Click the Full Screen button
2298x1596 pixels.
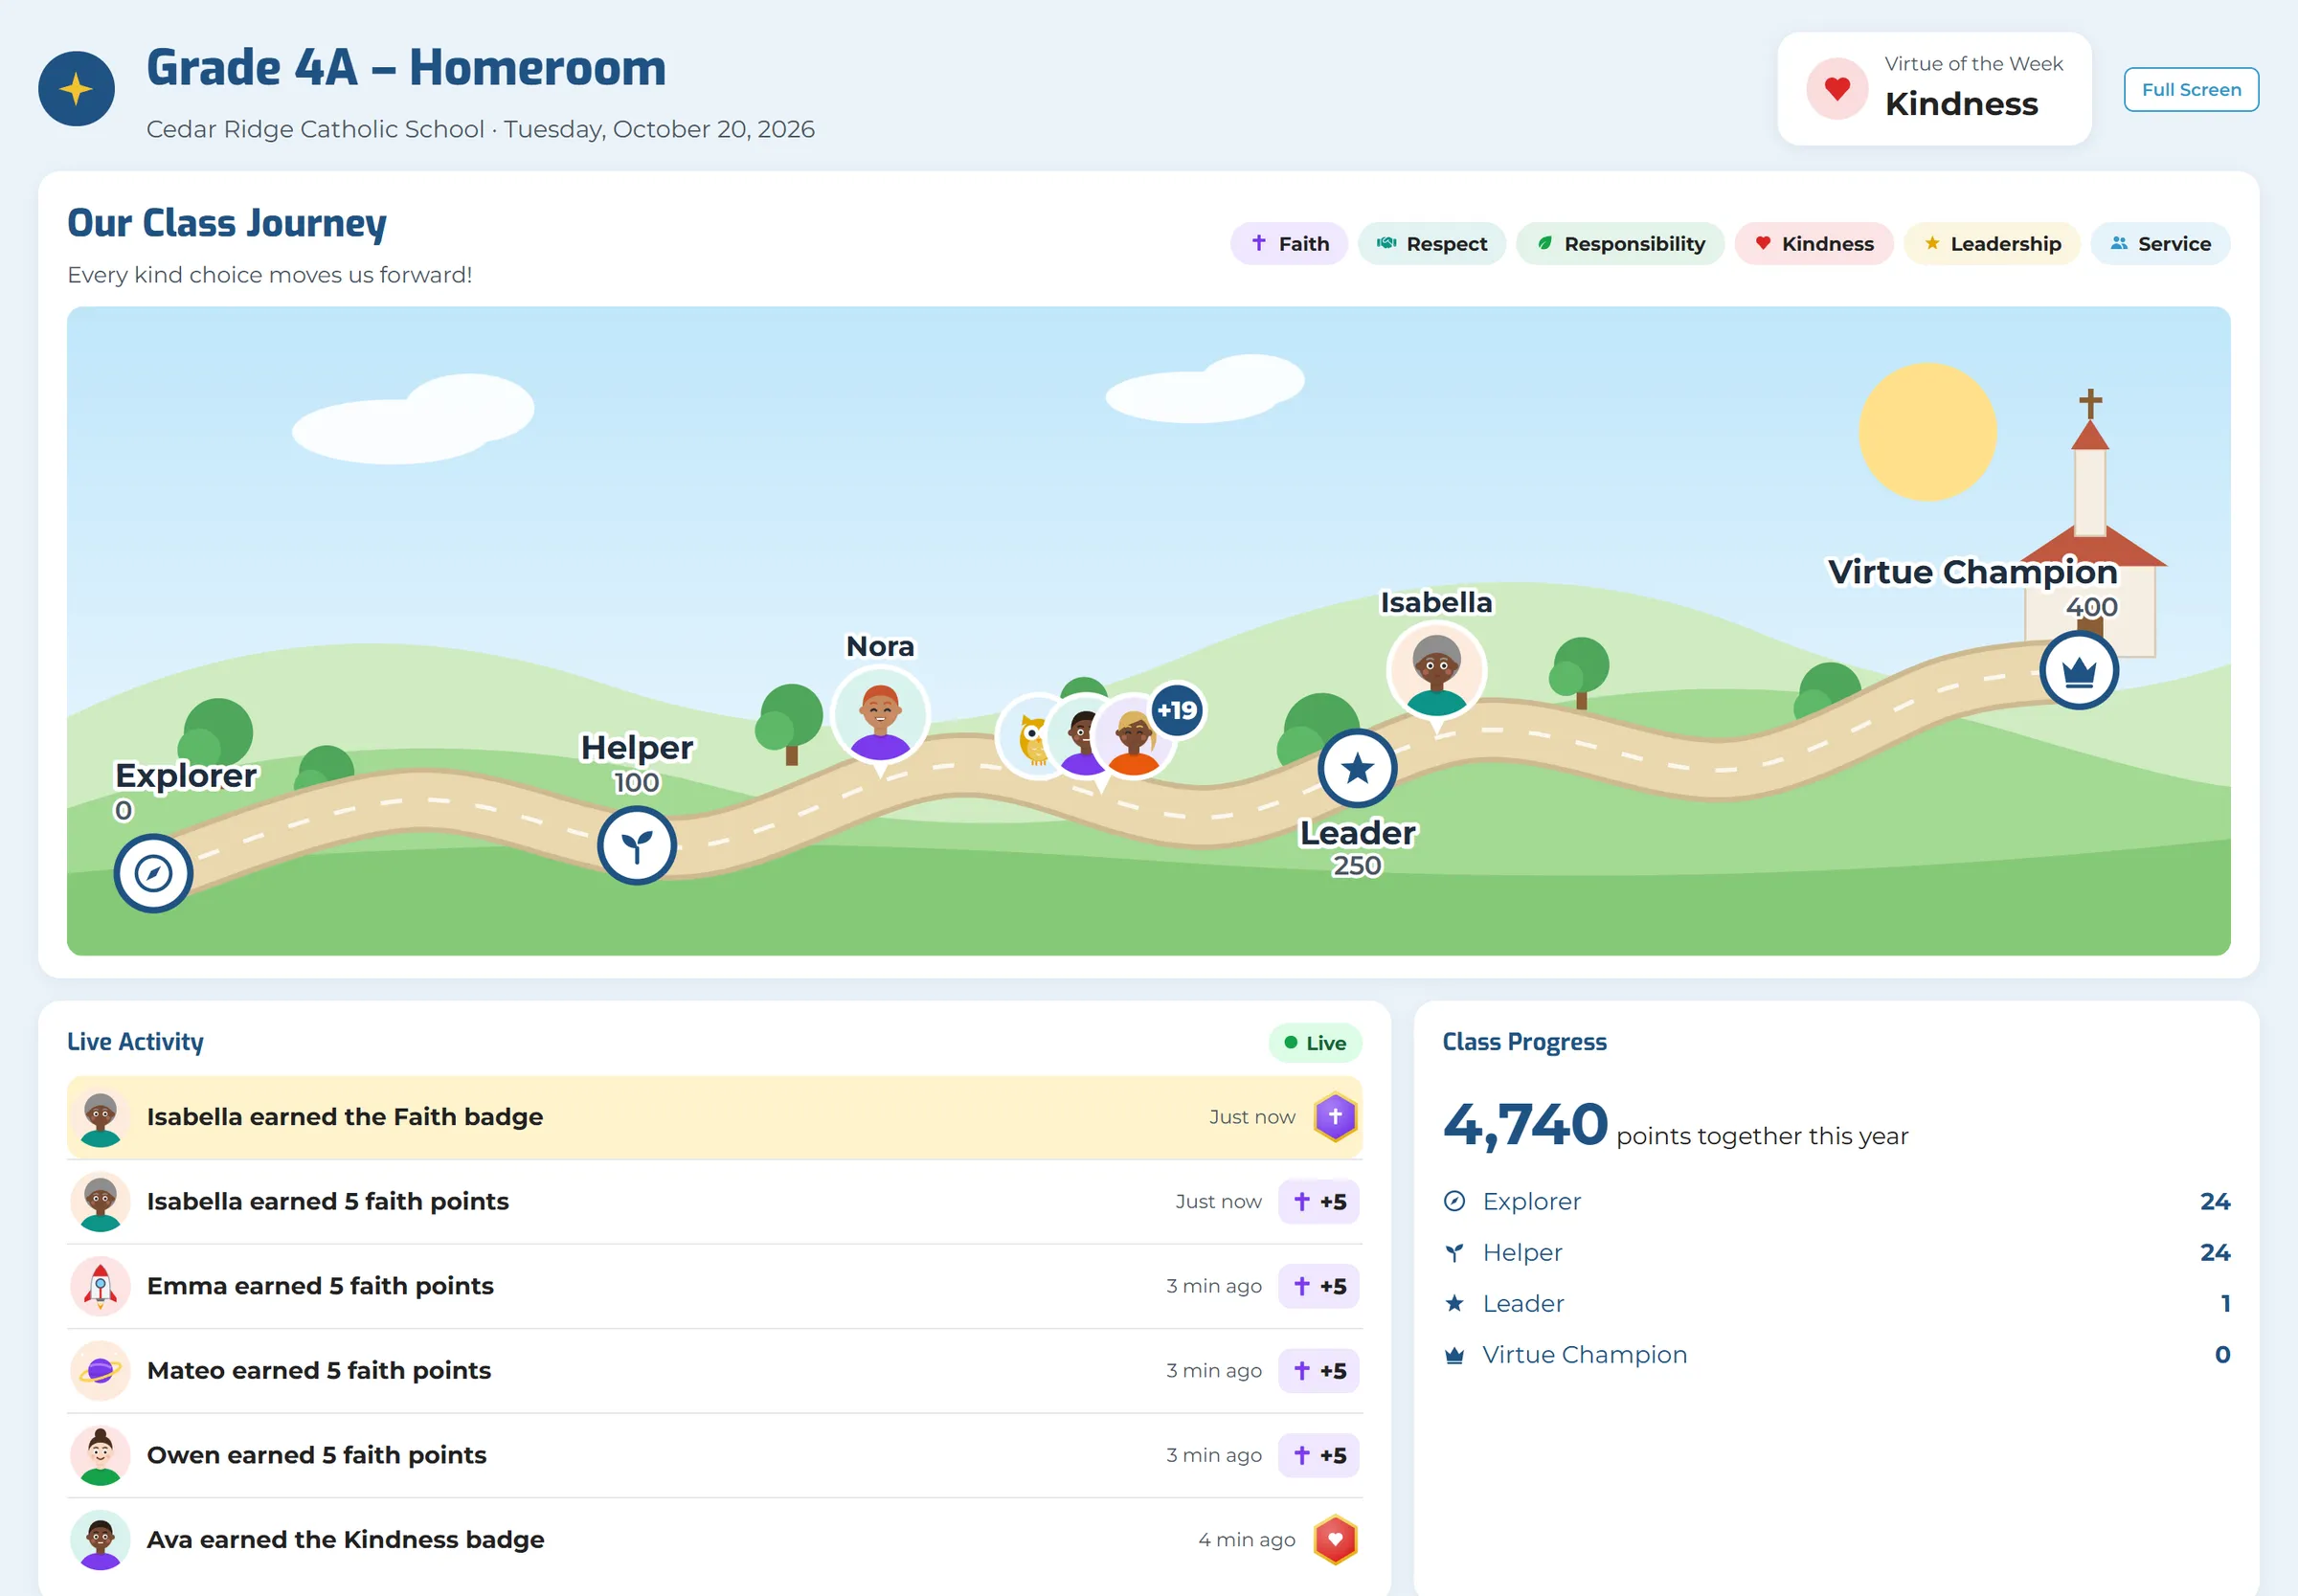pyautogui.click(x=2190, y=90)
